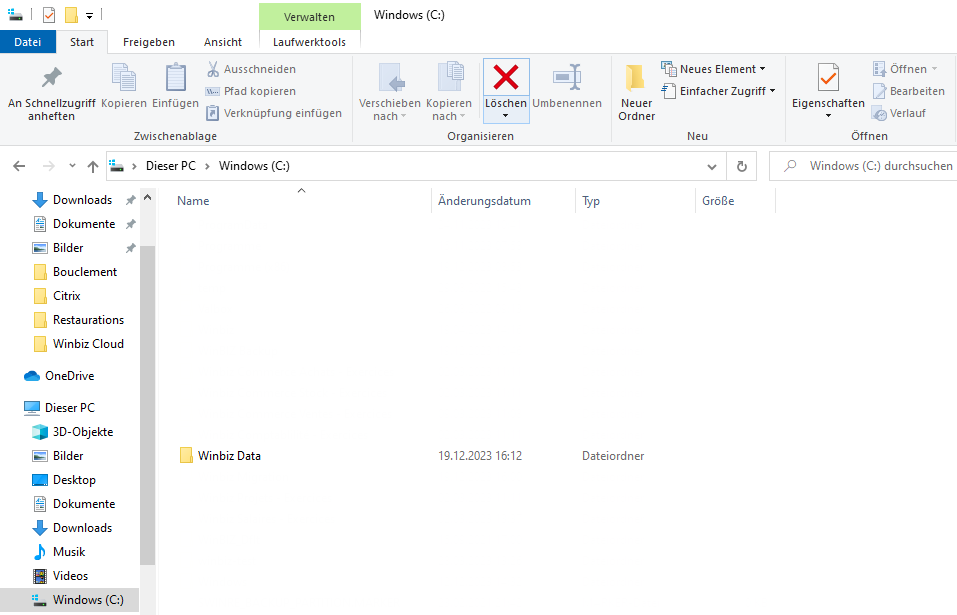This screenshot has height=615, width=957.
Task: Click Bearbeiten in the ribbon
Action: click(x=909, y=91)
